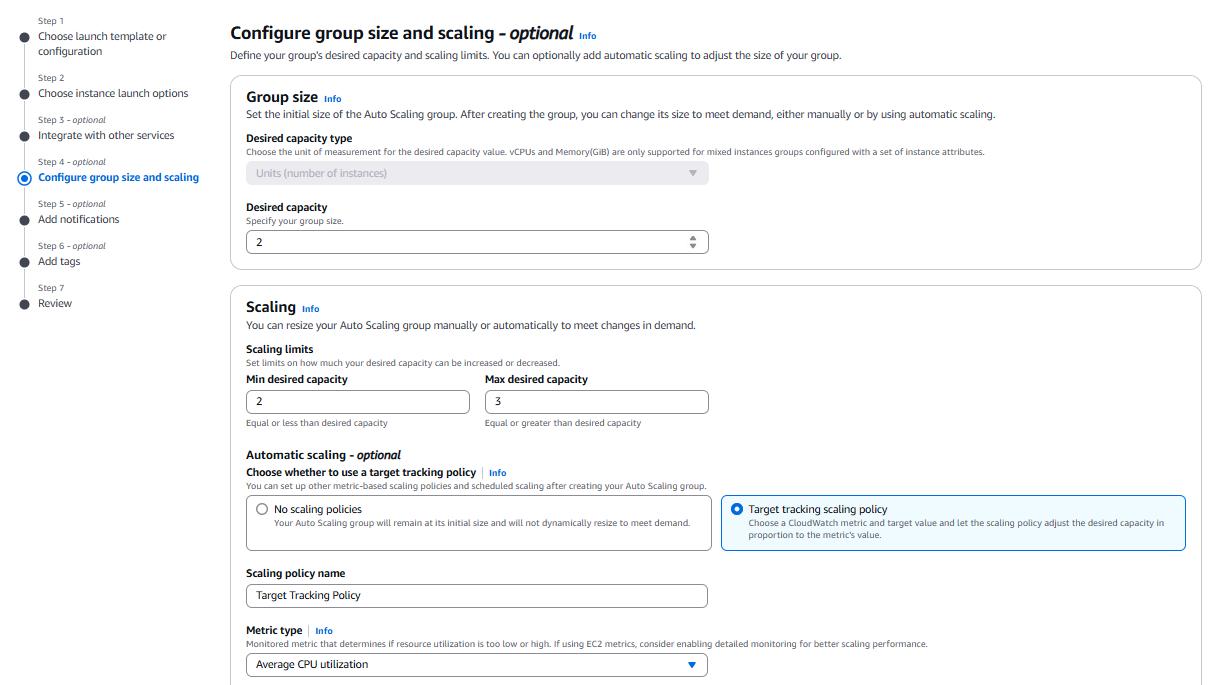Screen dimensions: 1228x685
Task: Open Desired capacity type dropdown
Action: [x=476, y=173]
